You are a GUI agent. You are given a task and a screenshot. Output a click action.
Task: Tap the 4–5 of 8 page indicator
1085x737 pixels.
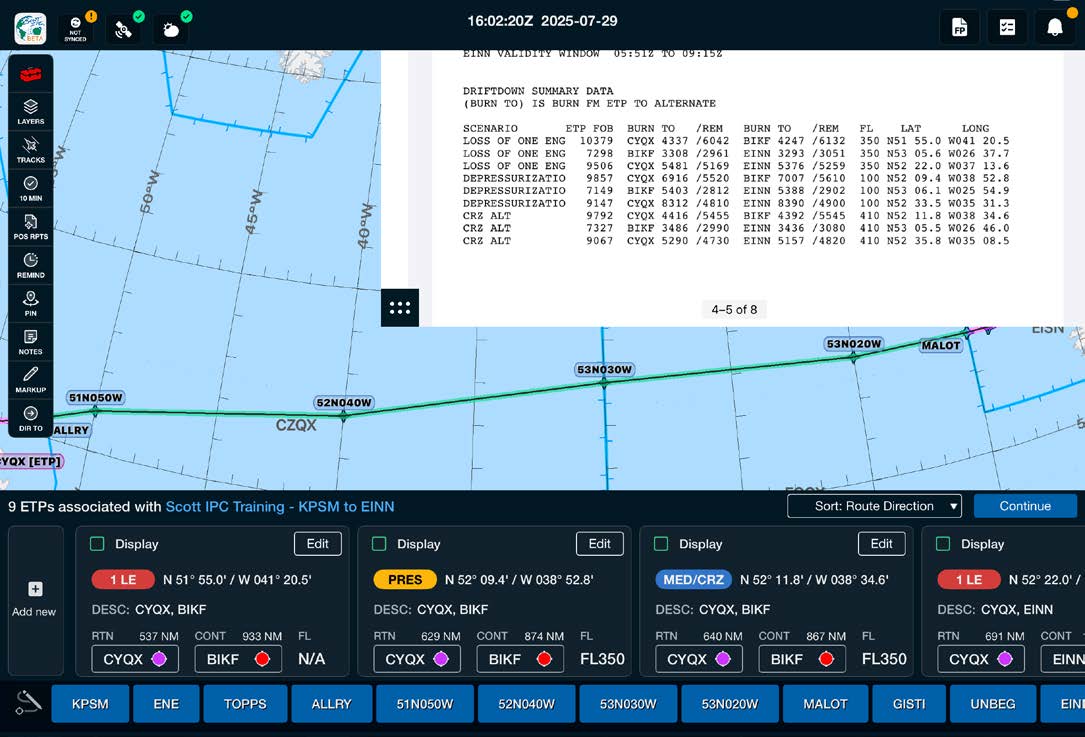click(x=734, y=309)
